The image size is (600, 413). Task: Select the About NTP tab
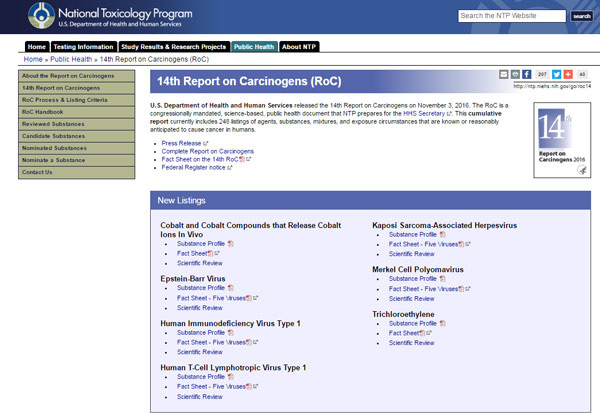301,46
